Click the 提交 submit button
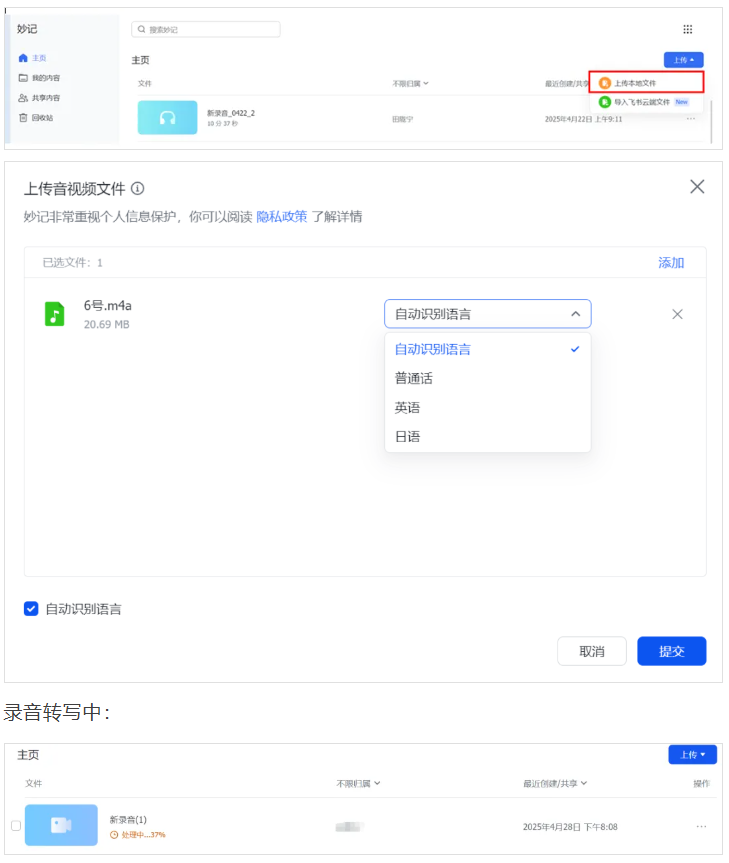The height and width of the screenshot is (863, 729). pyautogui.click(x=671, y=651)
